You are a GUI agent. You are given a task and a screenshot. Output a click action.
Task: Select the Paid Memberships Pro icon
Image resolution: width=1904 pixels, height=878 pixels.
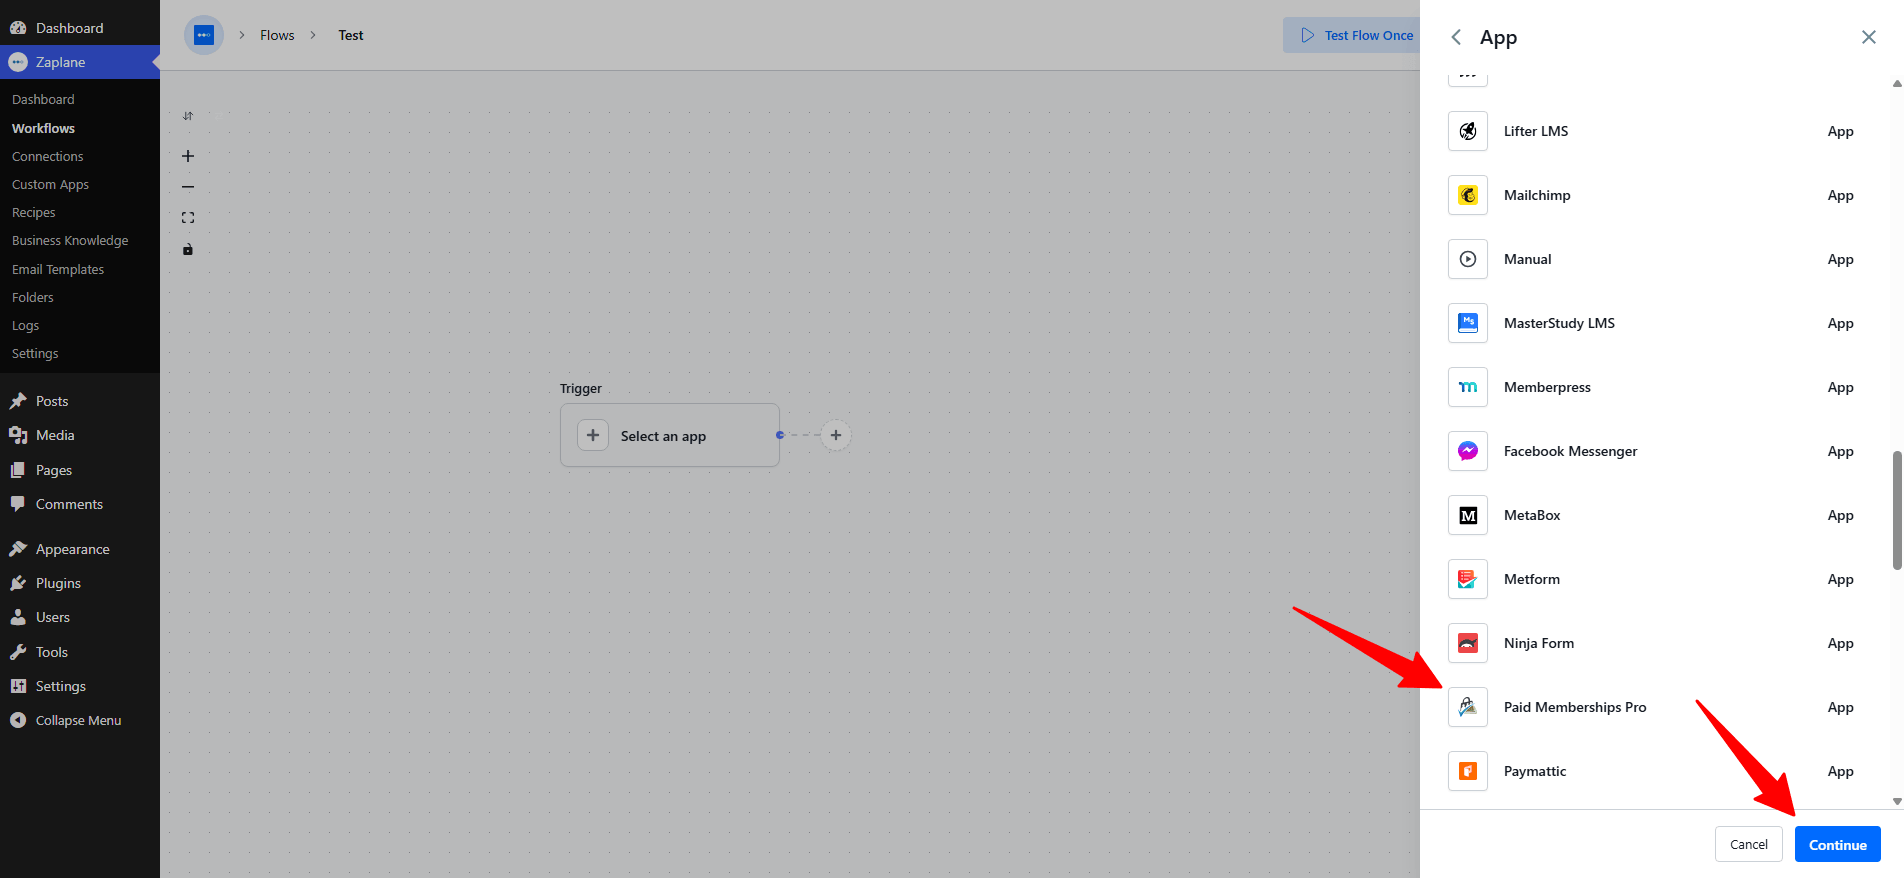(1468, 707)
